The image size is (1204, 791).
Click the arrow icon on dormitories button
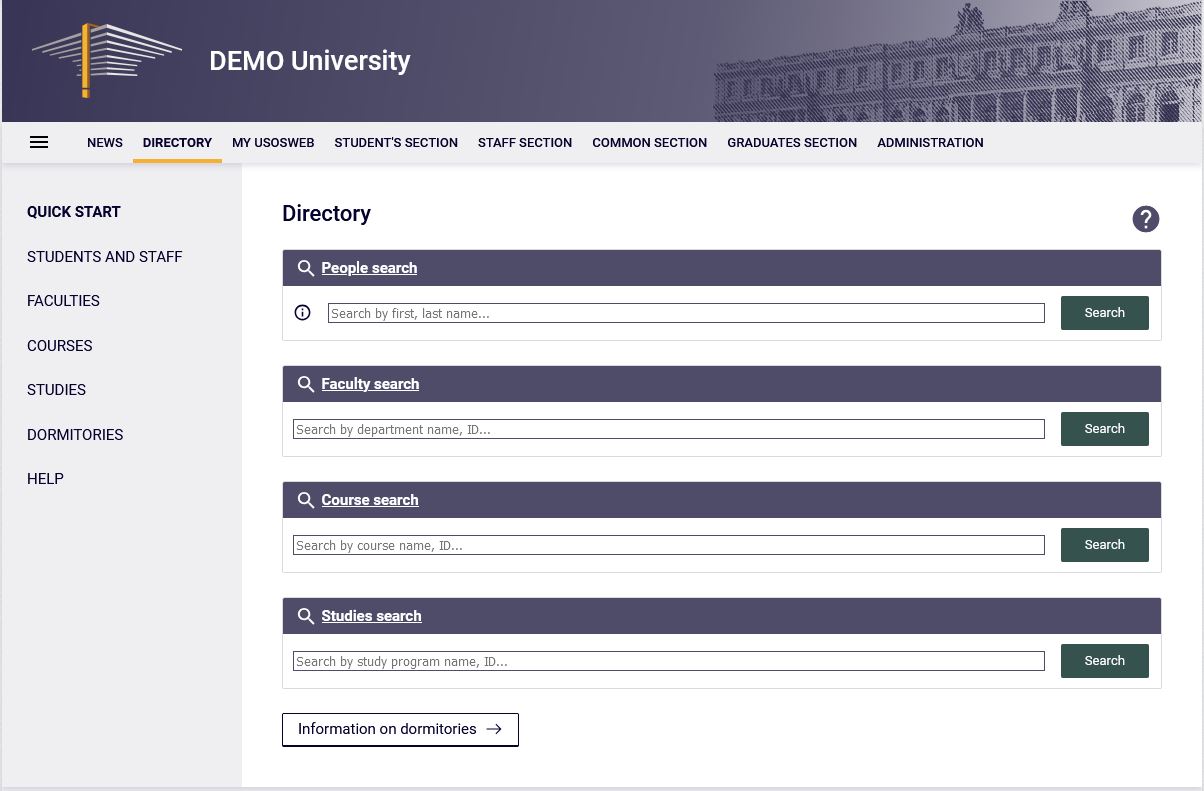[493, 729]
